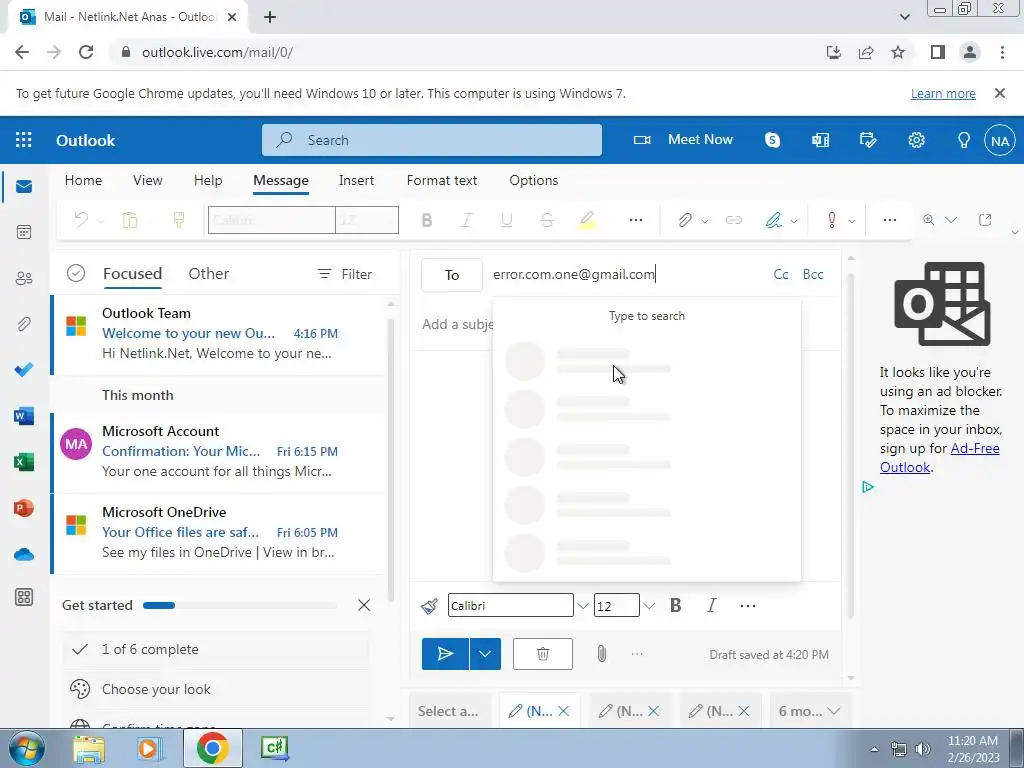Click the Underline button in the ribbon
1024x768 pixels.
[x=506, y=220]
